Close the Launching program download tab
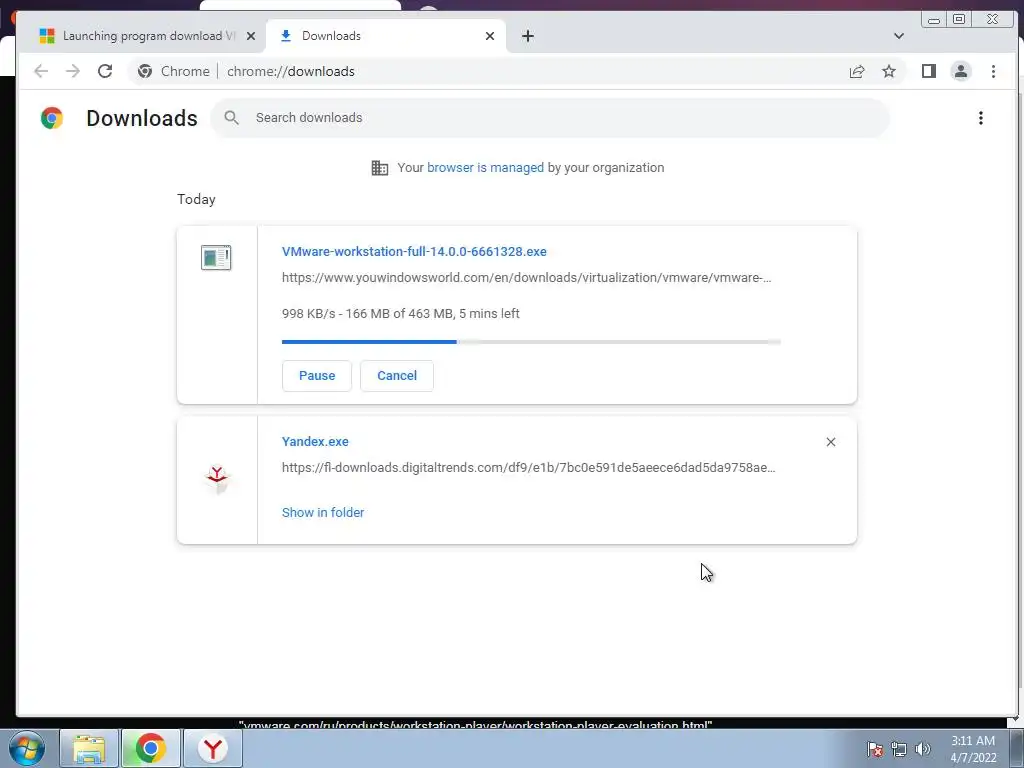The image size is (1024, 768). click(251, 36)
